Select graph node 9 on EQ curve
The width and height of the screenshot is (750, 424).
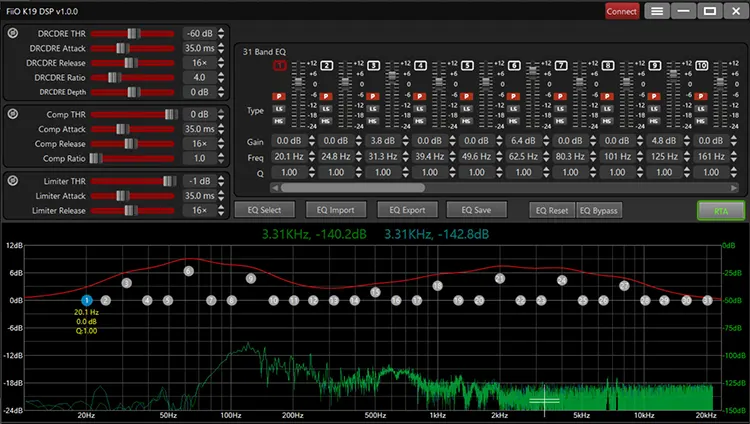(251, 279)
